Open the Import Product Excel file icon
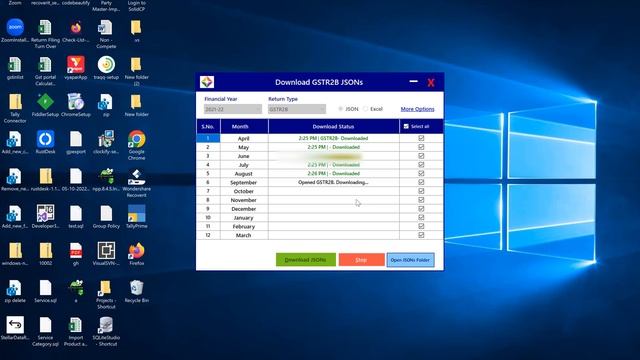 76,325
